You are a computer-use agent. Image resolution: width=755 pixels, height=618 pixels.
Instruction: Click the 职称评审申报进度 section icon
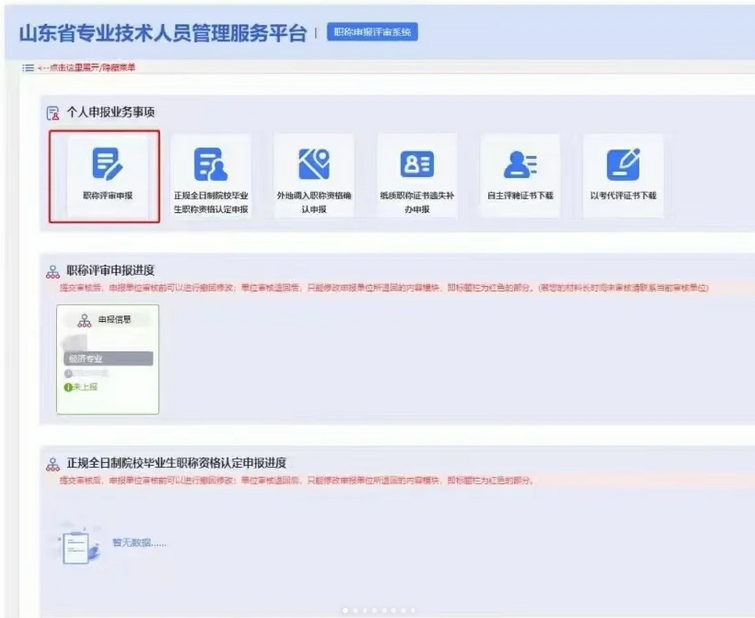click(x=52, y=272)
